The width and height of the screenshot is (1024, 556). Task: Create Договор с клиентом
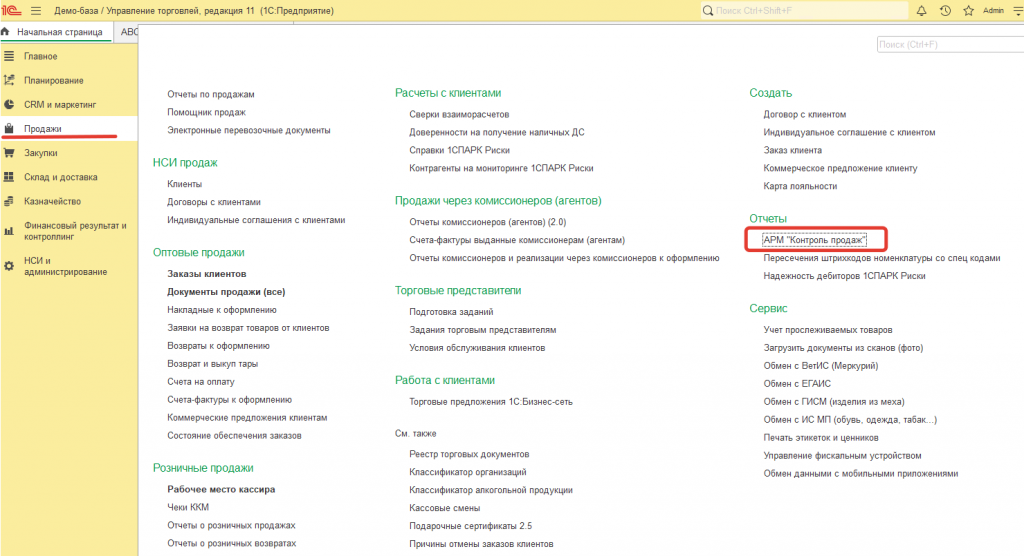(x=805, y=114)
